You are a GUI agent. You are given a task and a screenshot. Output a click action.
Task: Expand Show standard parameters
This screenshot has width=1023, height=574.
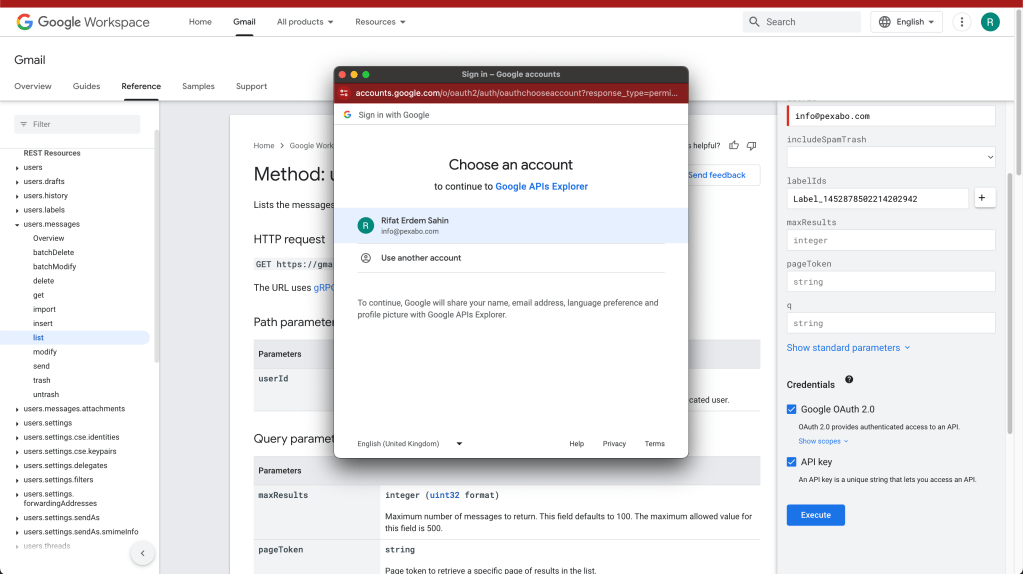[848, 348]
